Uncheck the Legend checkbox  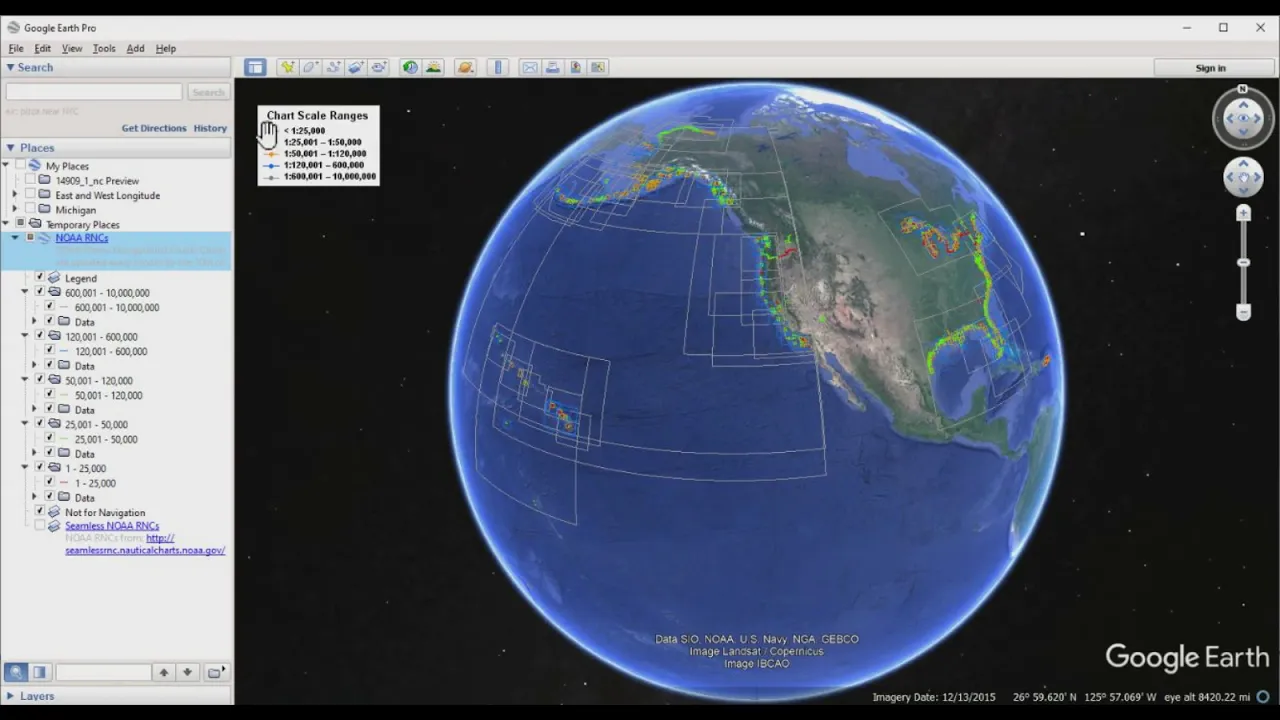[x=40, y=277]
